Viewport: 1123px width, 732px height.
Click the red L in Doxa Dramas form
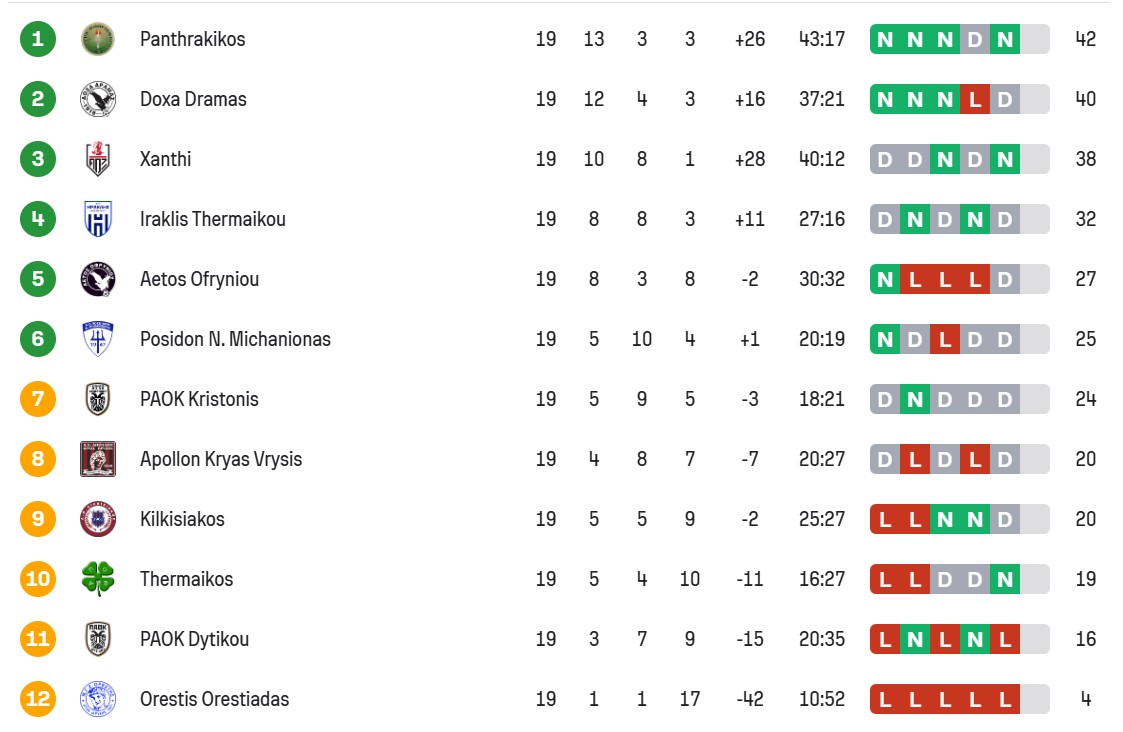pos(975,99)
